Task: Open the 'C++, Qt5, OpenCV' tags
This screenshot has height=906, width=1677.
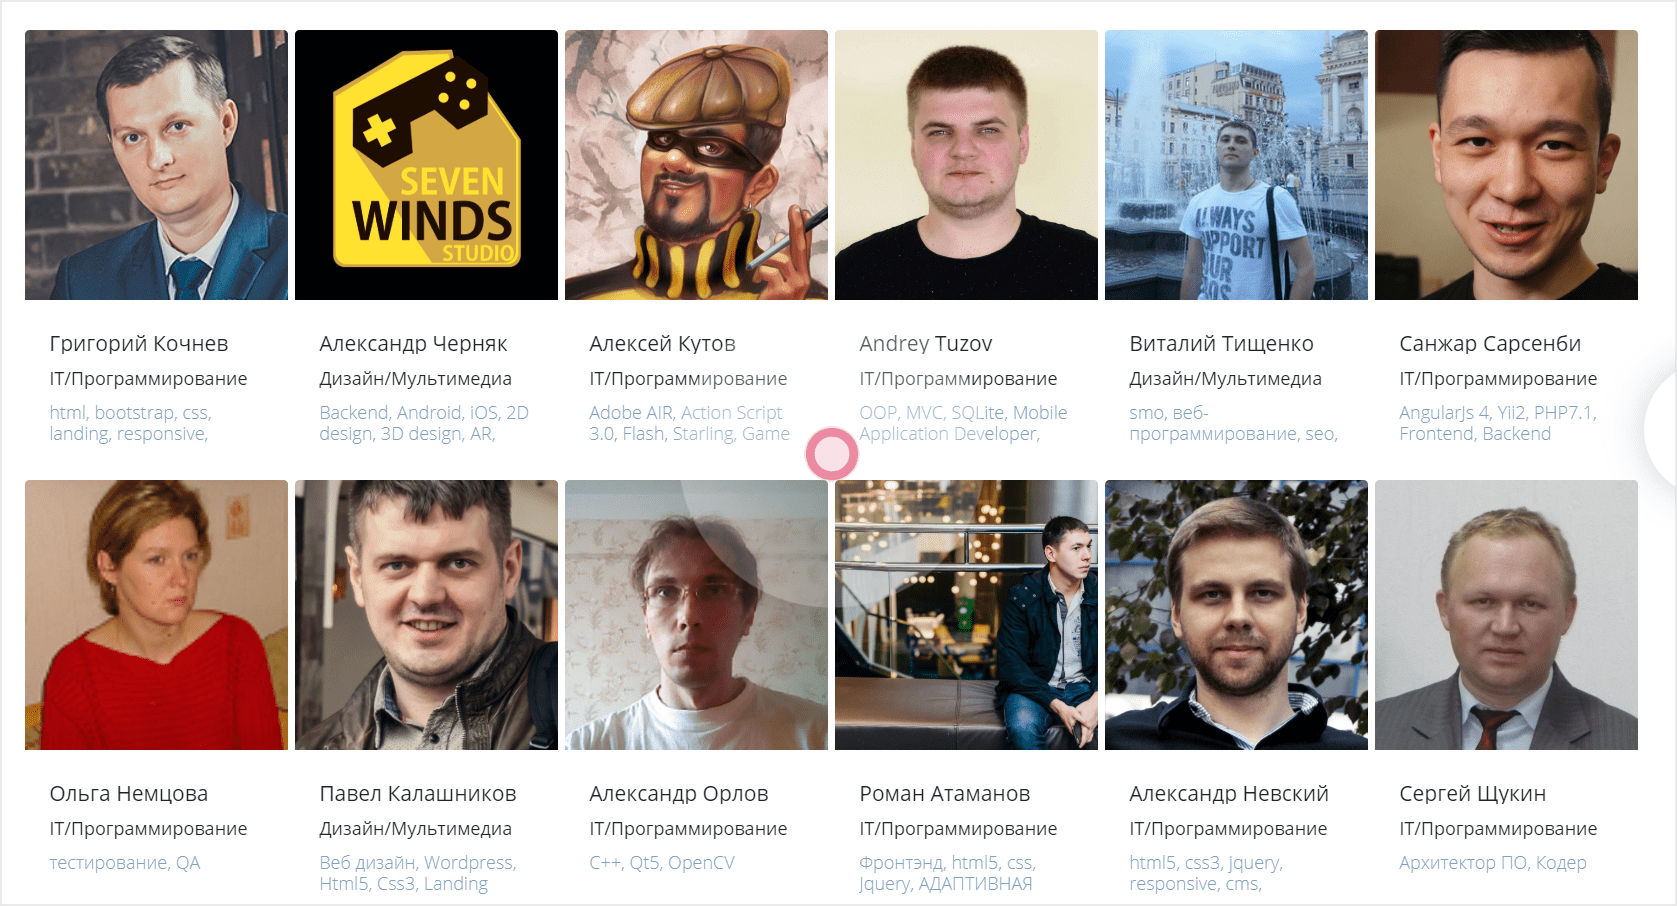Action: point(662,863)
